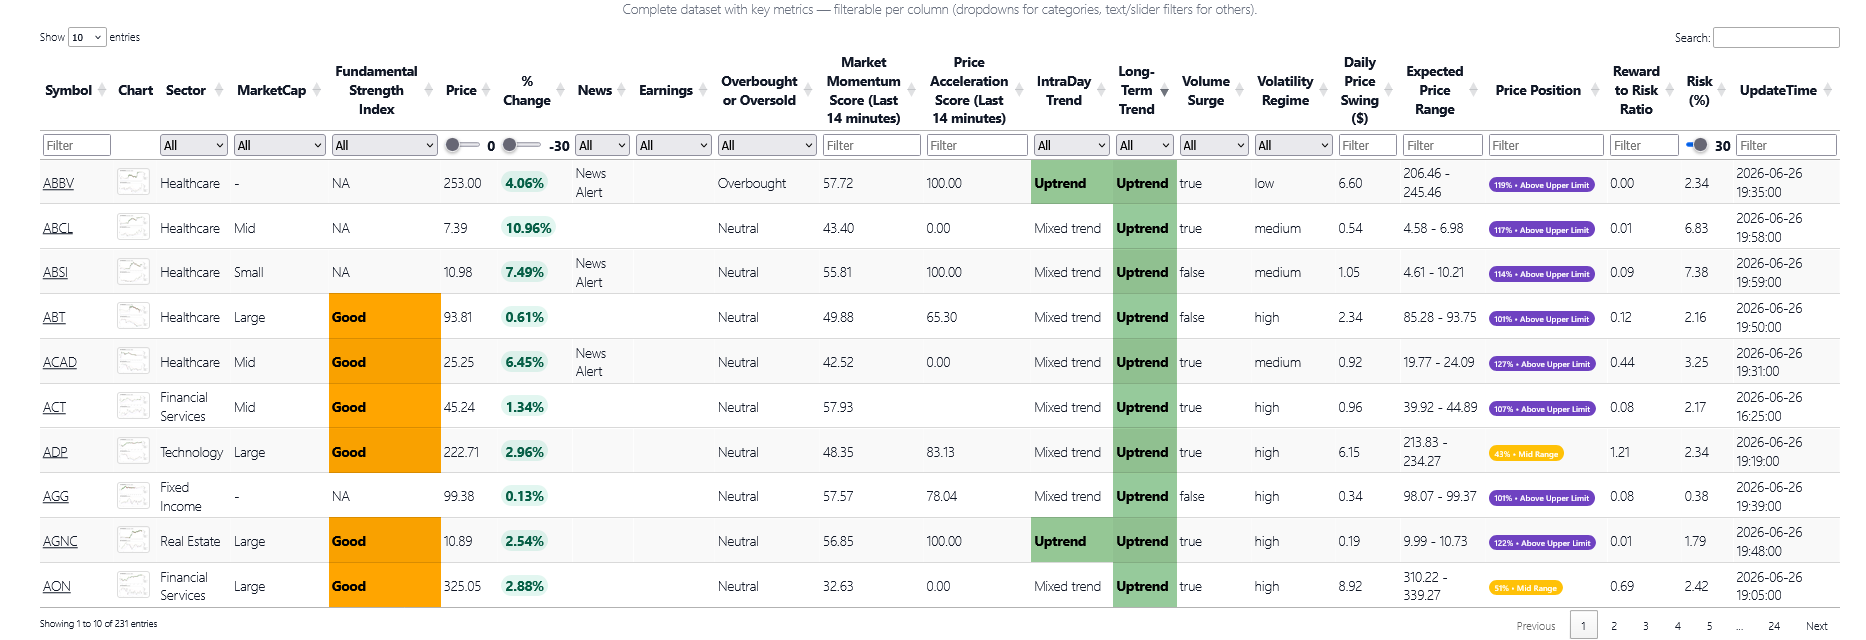The height and width of the screenshot is (640, 1866).
Task: Open the Volatility Regime filter dropdown
Action: pos(1293,145)
